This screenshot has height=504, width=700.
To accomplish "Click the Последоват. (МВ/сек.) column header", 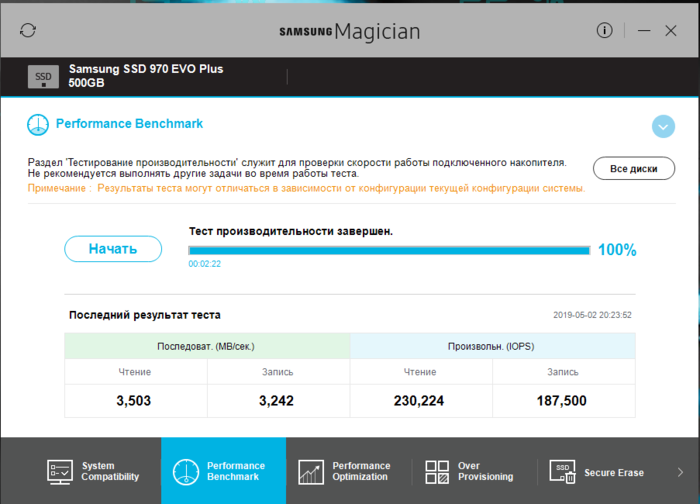I will (x=207, y=346).
